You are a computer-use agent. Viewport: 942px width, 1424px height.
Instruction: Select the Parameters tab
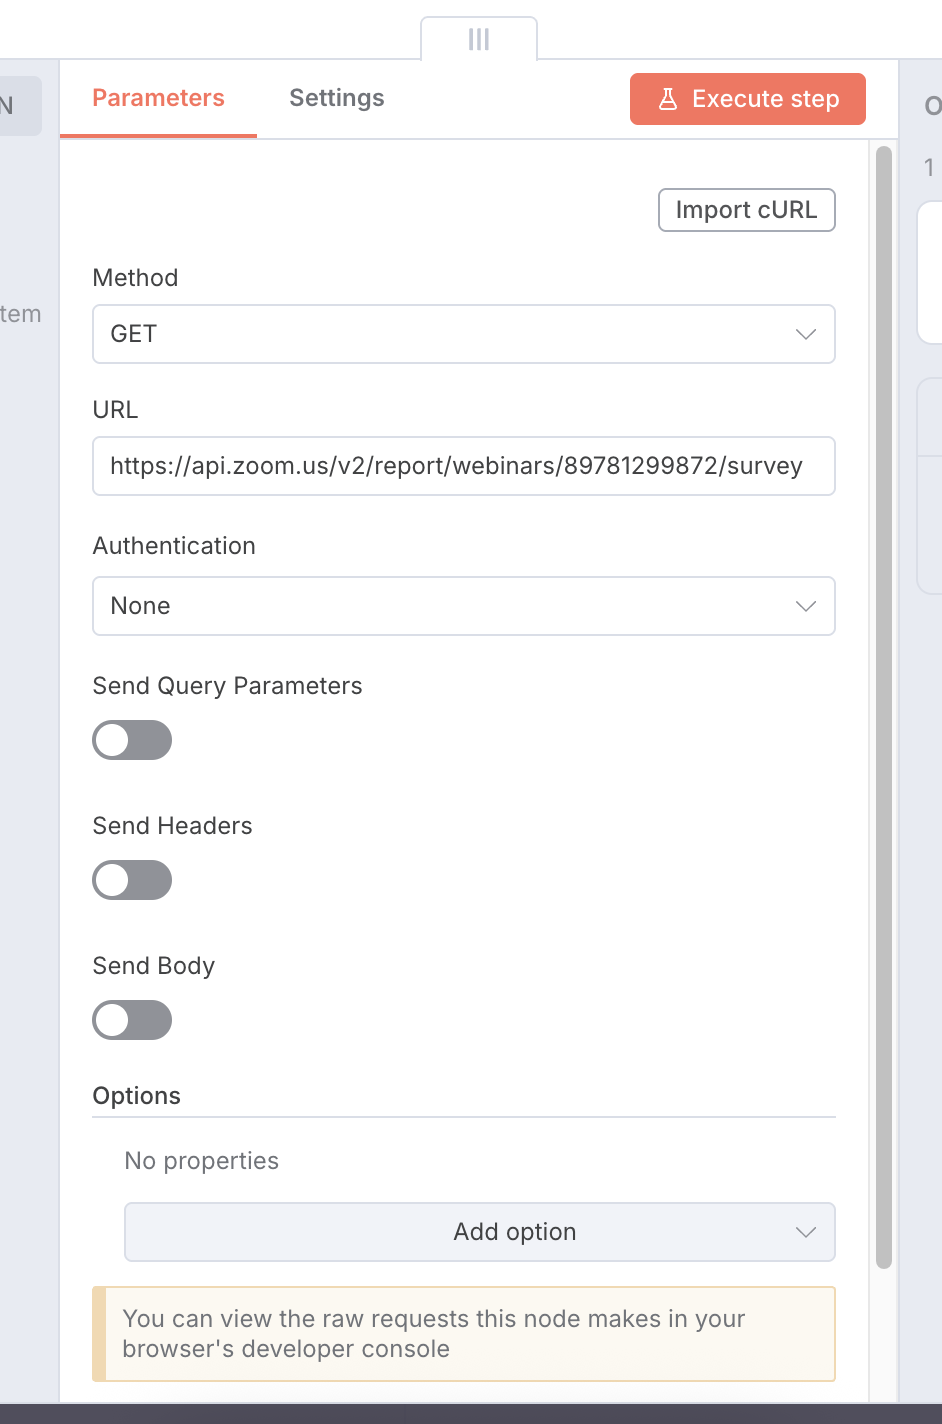(158, 98)
